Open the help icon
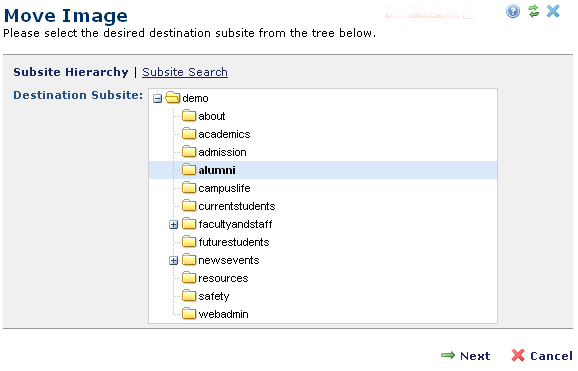578x371 pixels. pyautogui.click(x=513, y=11)
